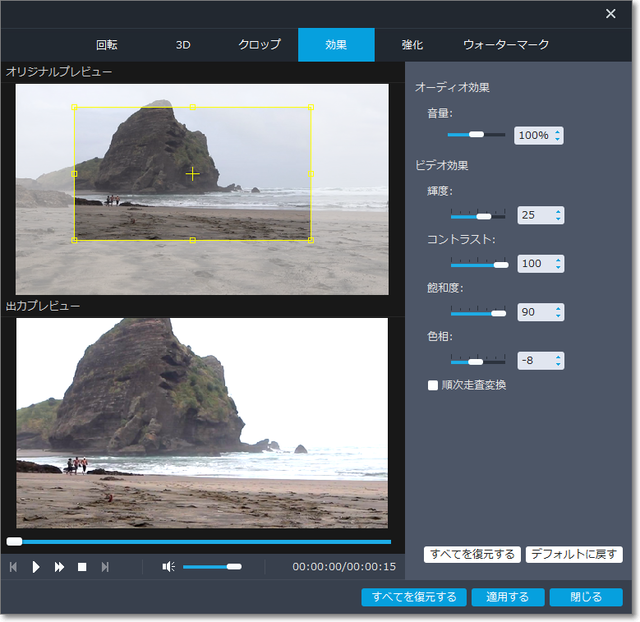Open the ウォーターマーク tab
The height and width of the screenshot is (622, 640).
pyautogui.click(x=505, y=45)
